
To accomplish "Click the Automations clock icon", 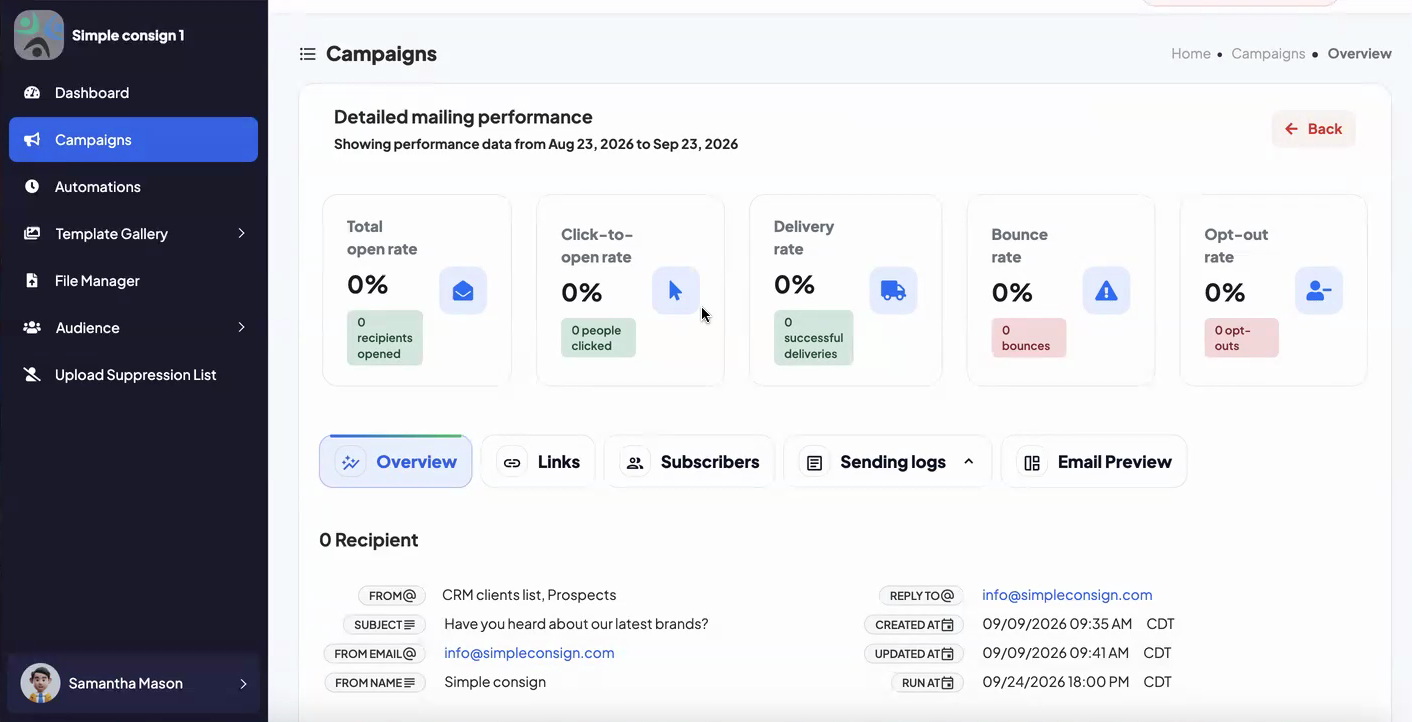I will [x=32, y=187].
